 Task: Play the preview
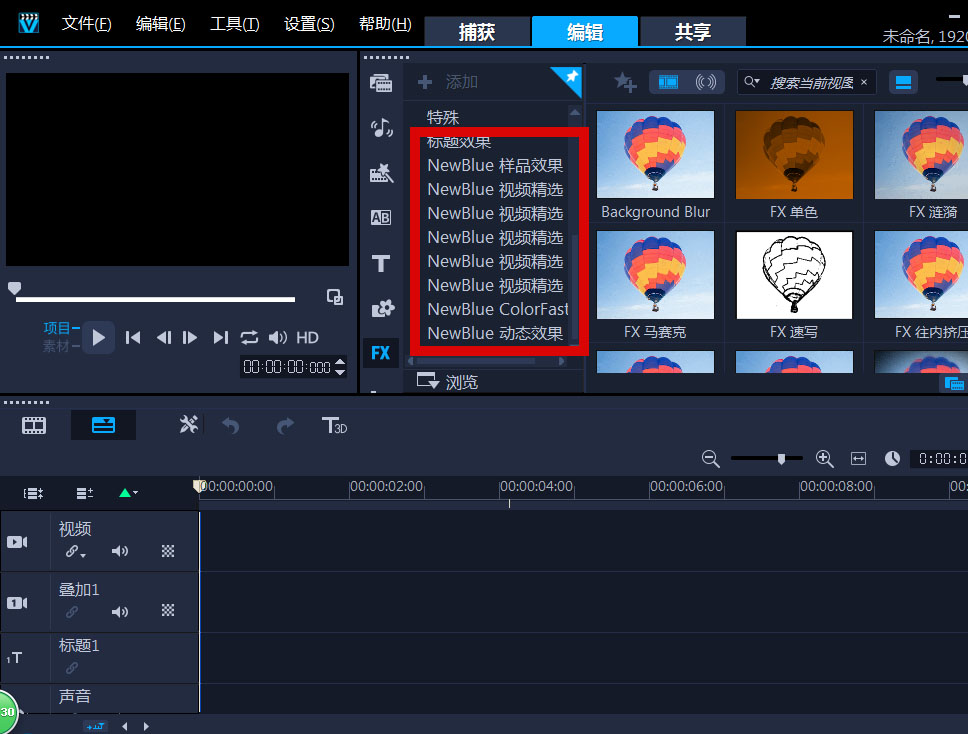click(98, 337)
